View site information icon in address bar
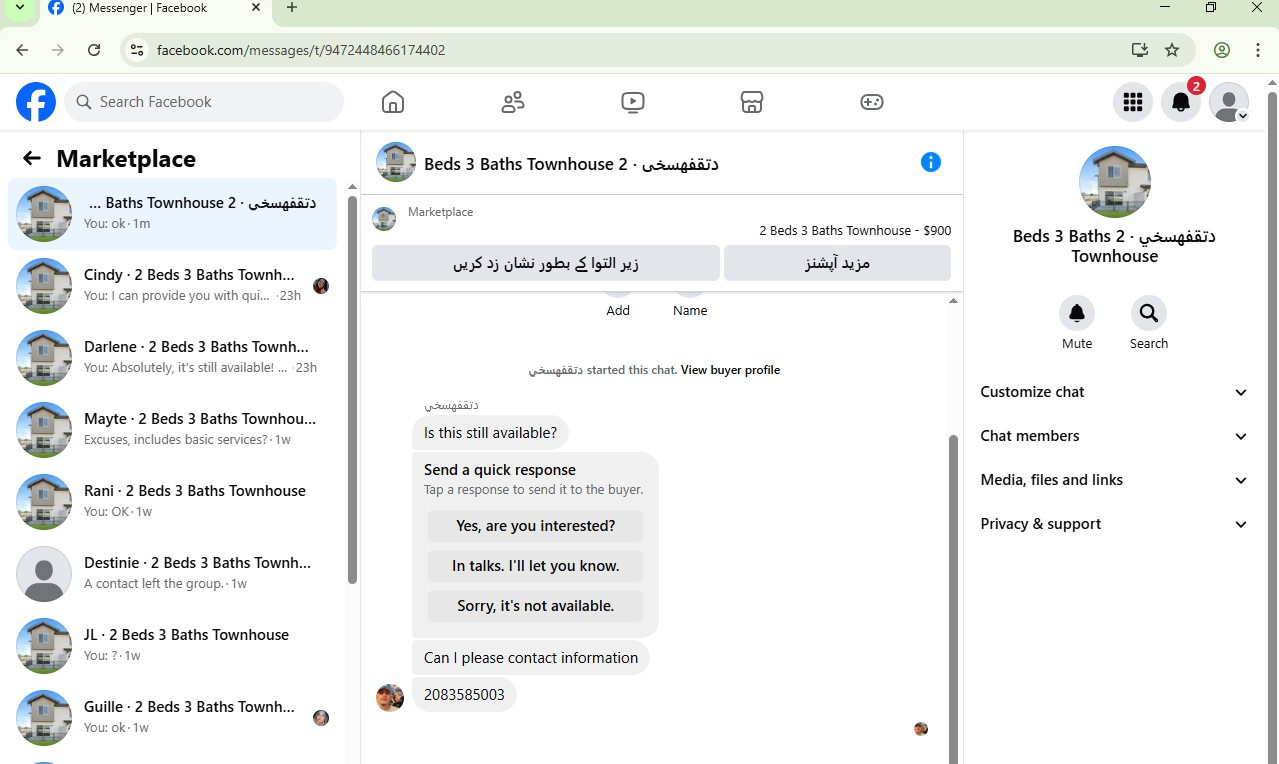The height and width of the screenshot is (764, 1279). click(137, 50)
